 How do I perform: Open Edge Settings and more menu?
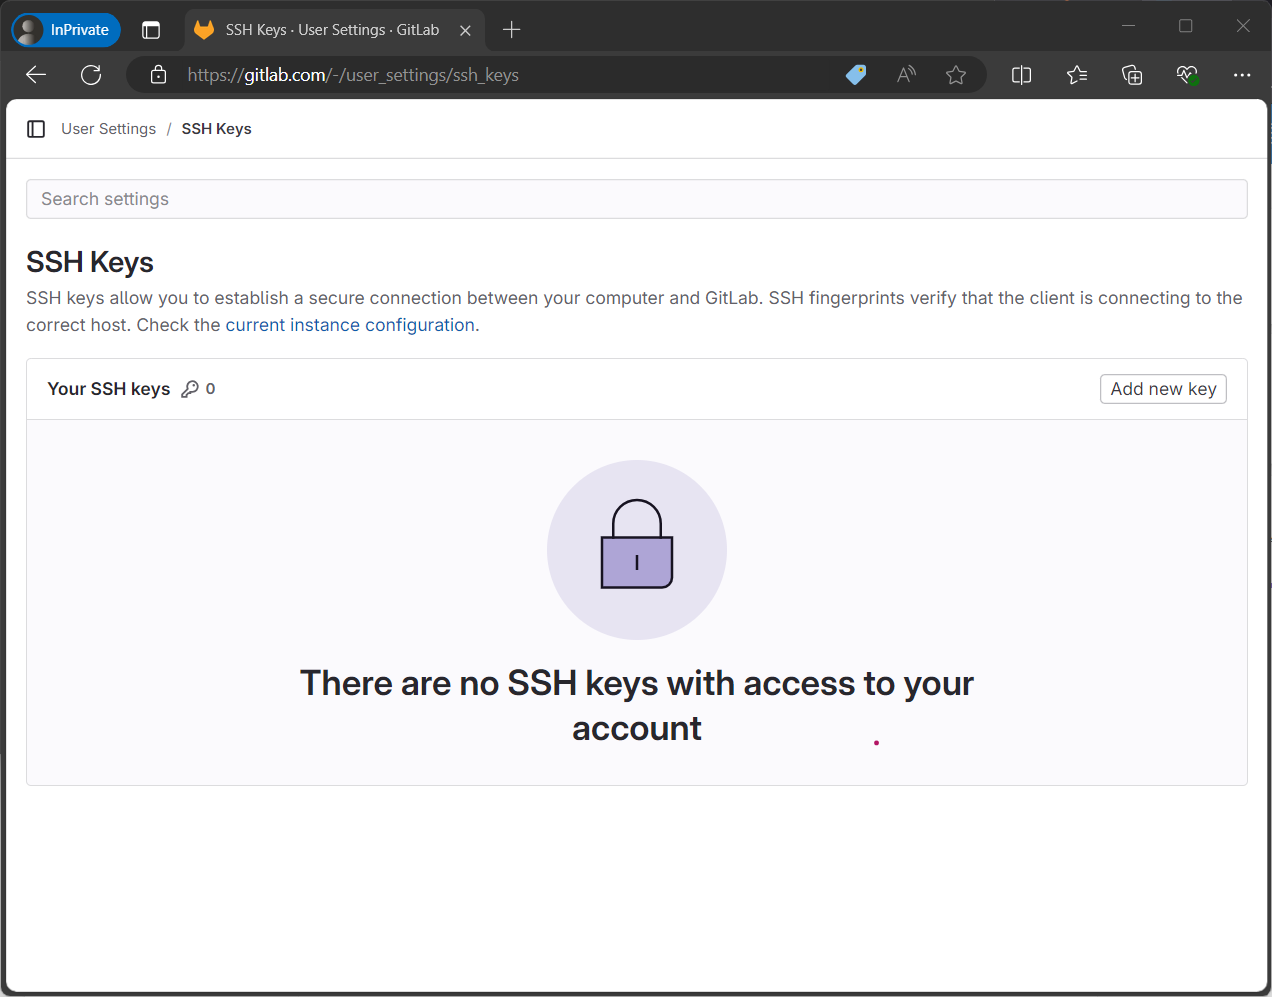point(1242,75)
